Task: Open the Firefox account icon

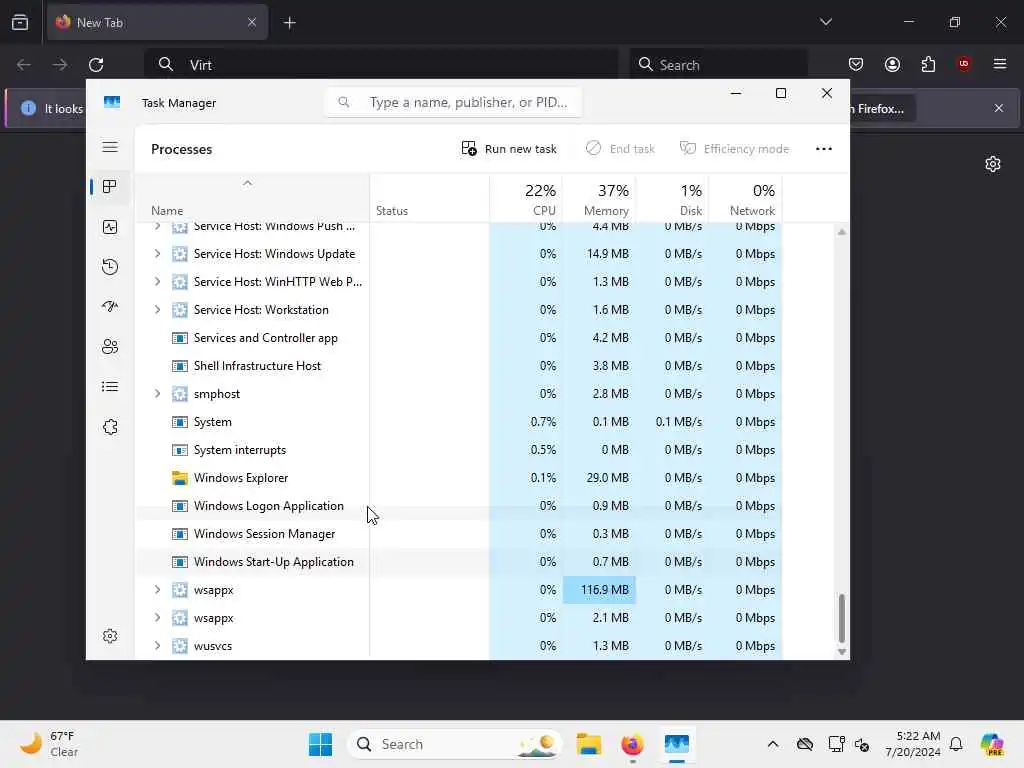Action: point(892,64)
